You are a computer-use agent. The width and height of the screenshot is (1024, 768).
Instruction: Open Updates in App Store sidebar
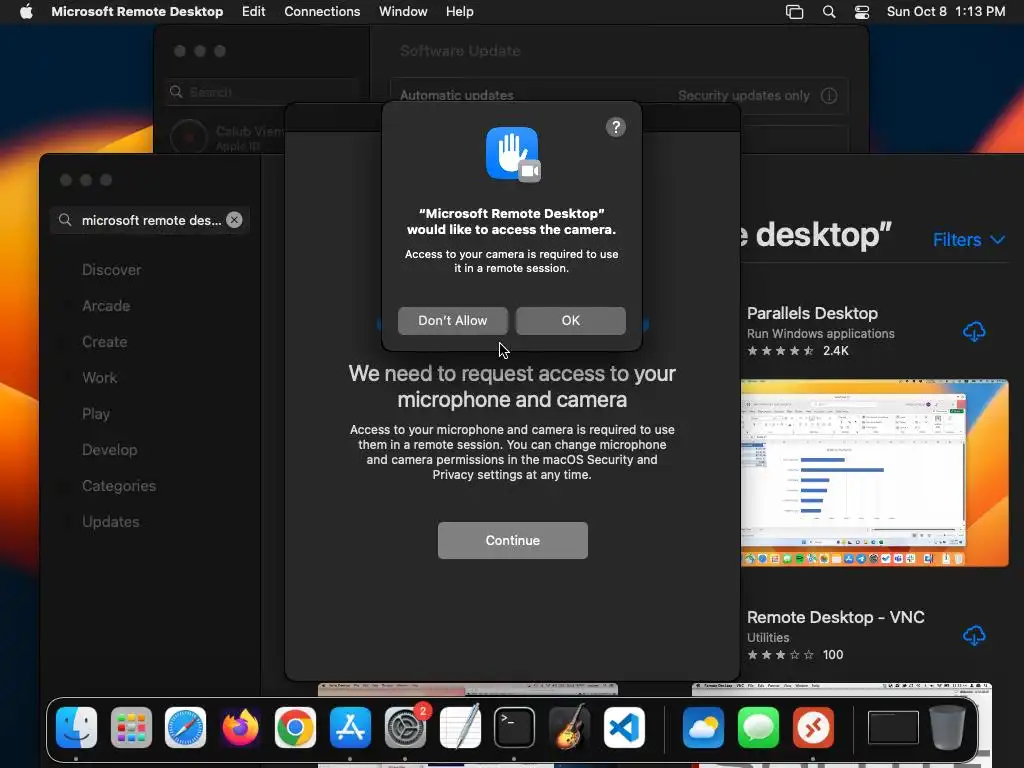(110, 521)
